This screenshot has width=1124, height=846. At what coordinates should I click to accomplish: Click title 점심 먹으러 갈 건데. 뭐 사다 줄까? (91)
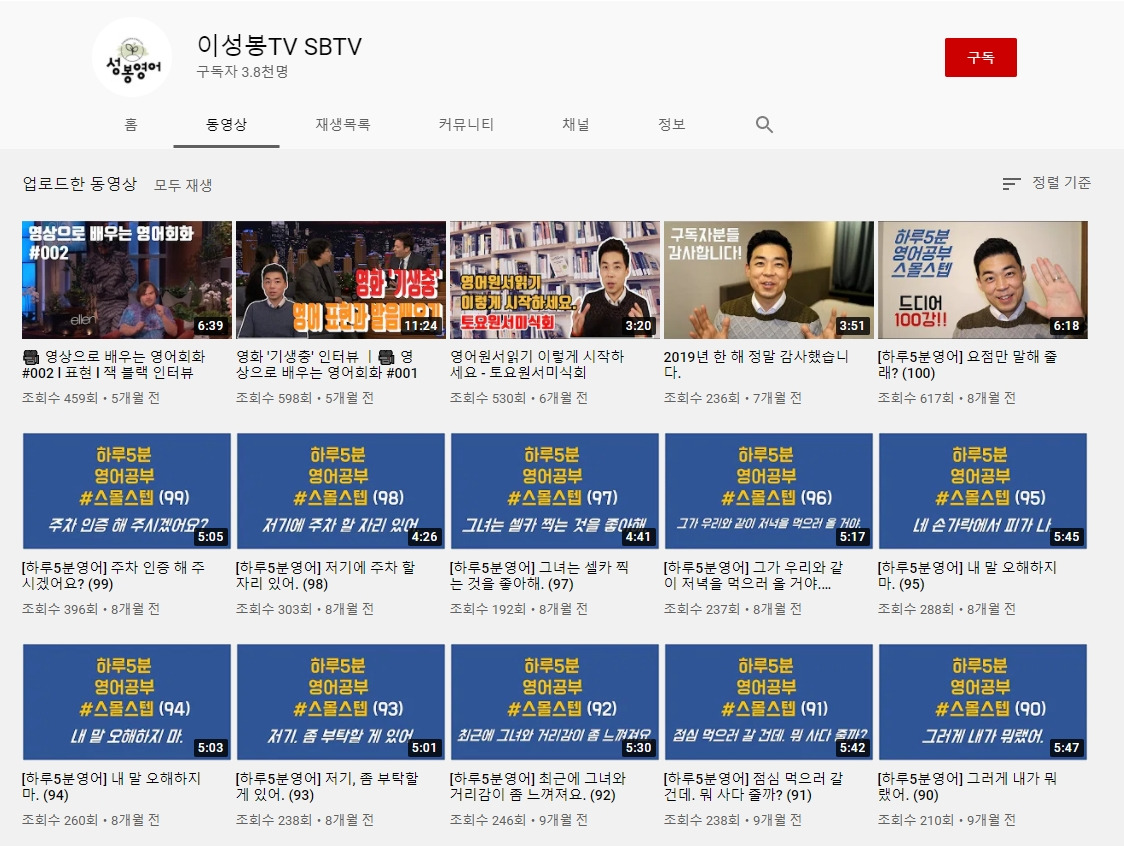(x=753, y=786)
